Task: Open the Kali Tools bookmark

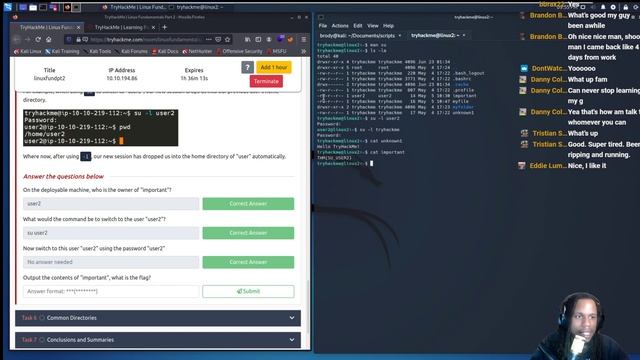Action: [97, 51]
